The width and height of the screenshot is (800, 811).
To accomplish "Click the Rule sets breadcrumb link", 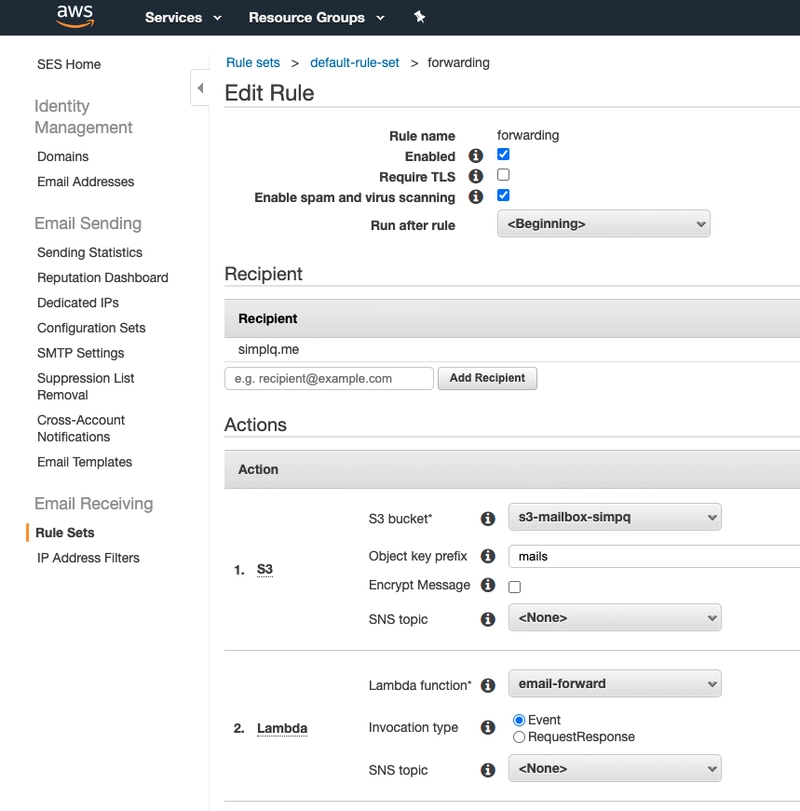I will [253, 63].
